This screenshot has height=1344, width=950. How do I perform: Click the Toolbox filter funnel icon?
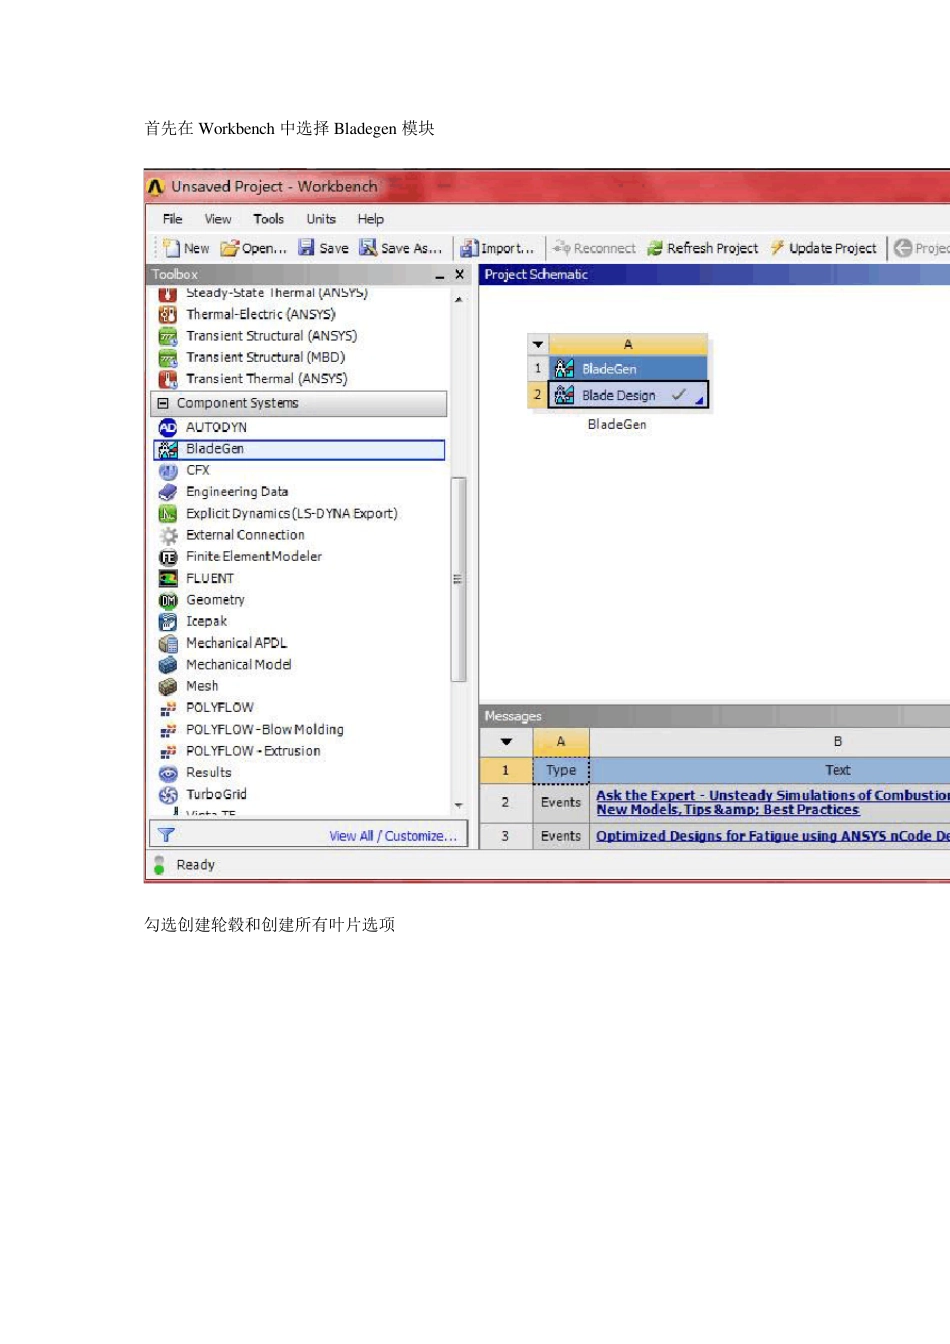click(166, 835)
